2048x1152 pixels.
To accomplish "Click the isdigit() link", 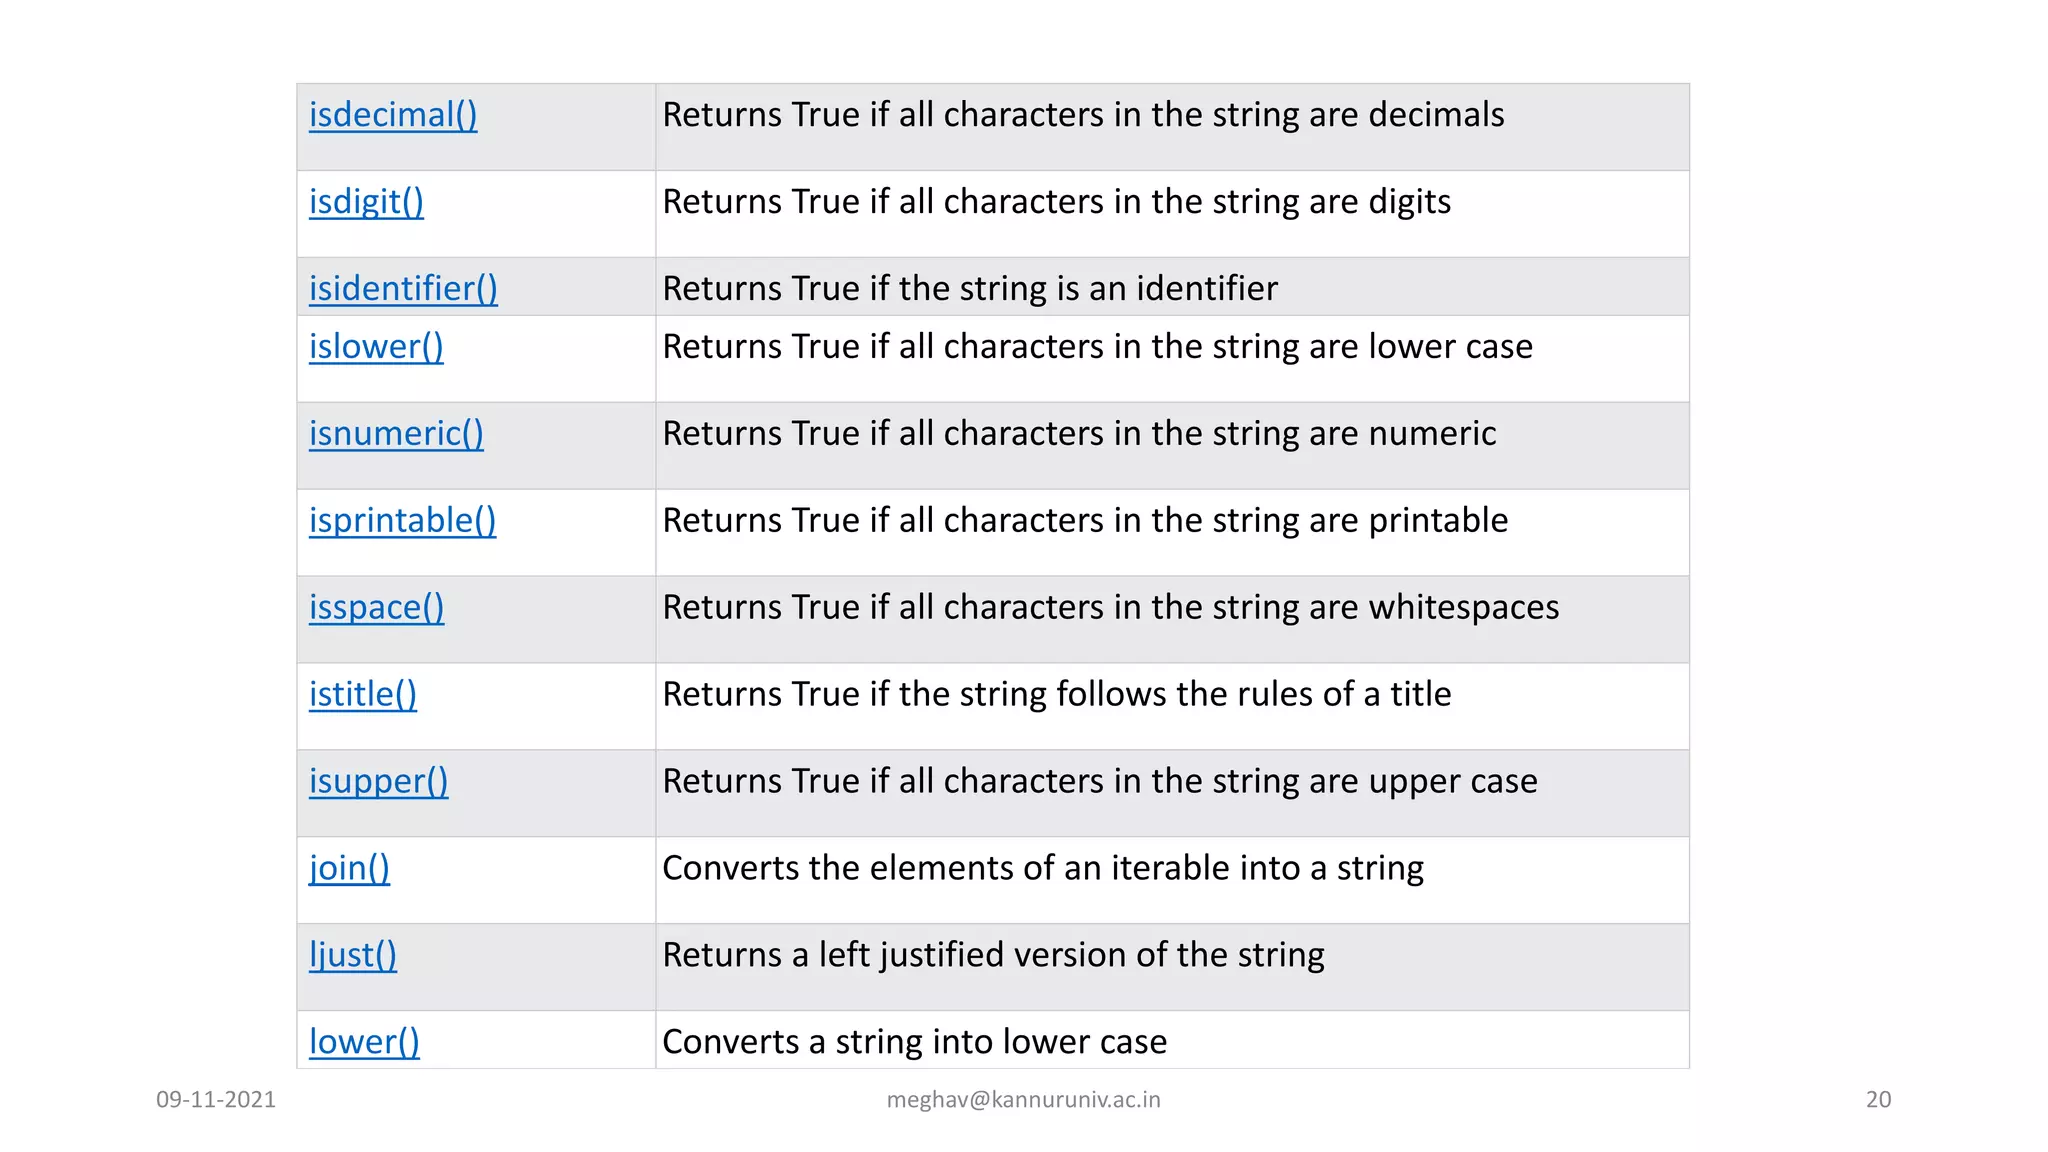I will 366,203.
